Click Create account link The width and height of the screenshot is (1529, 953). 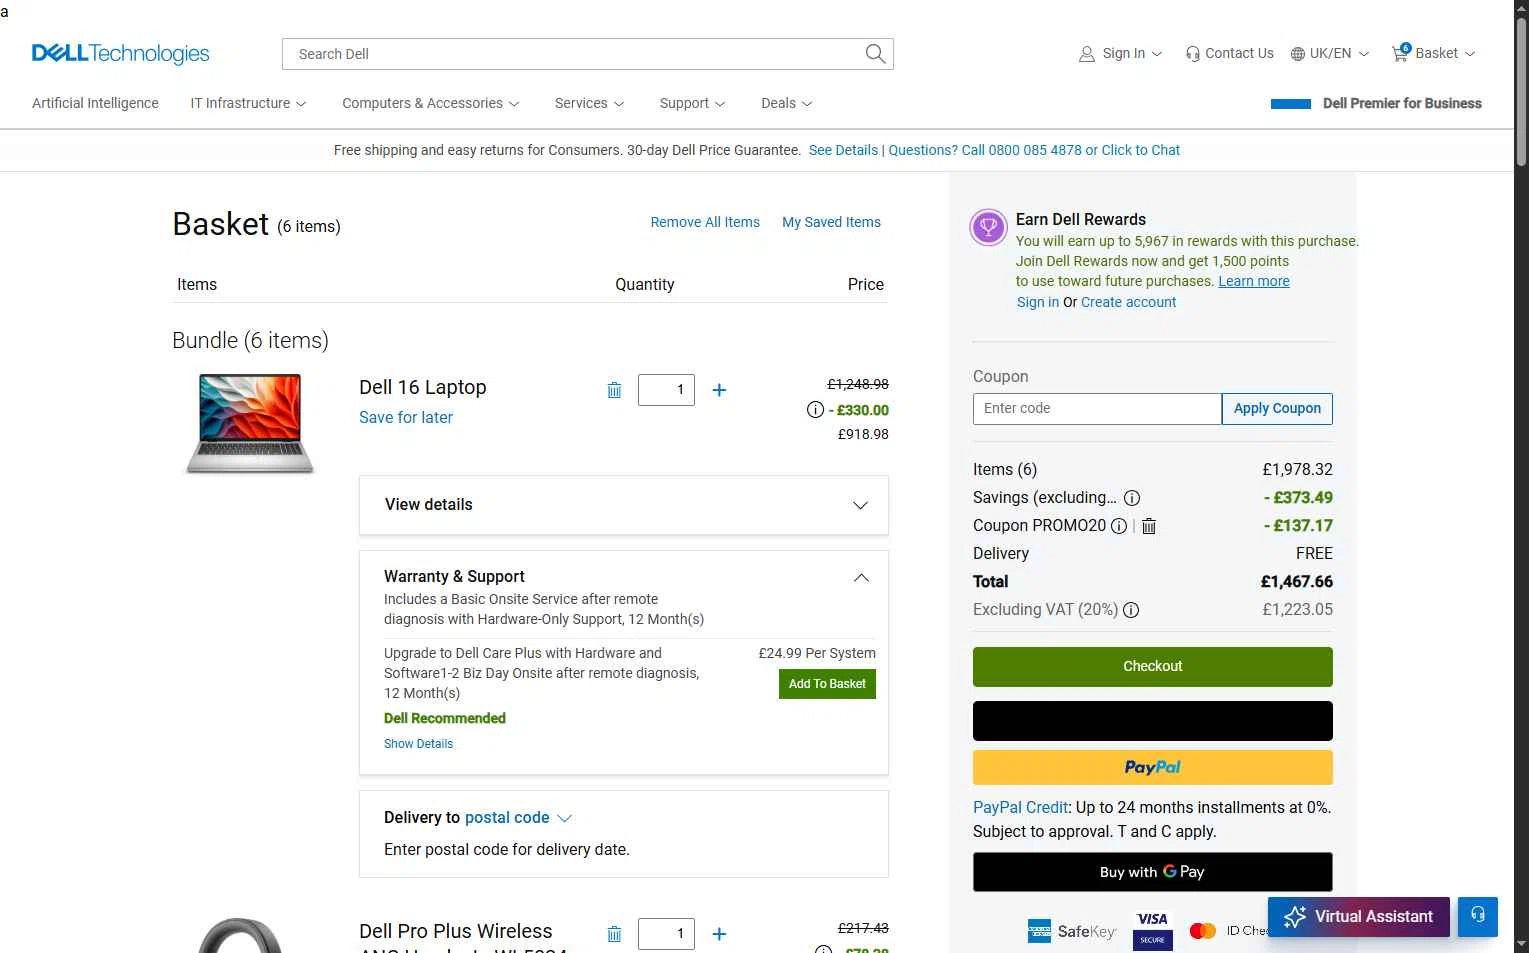tap(1128, 302)
